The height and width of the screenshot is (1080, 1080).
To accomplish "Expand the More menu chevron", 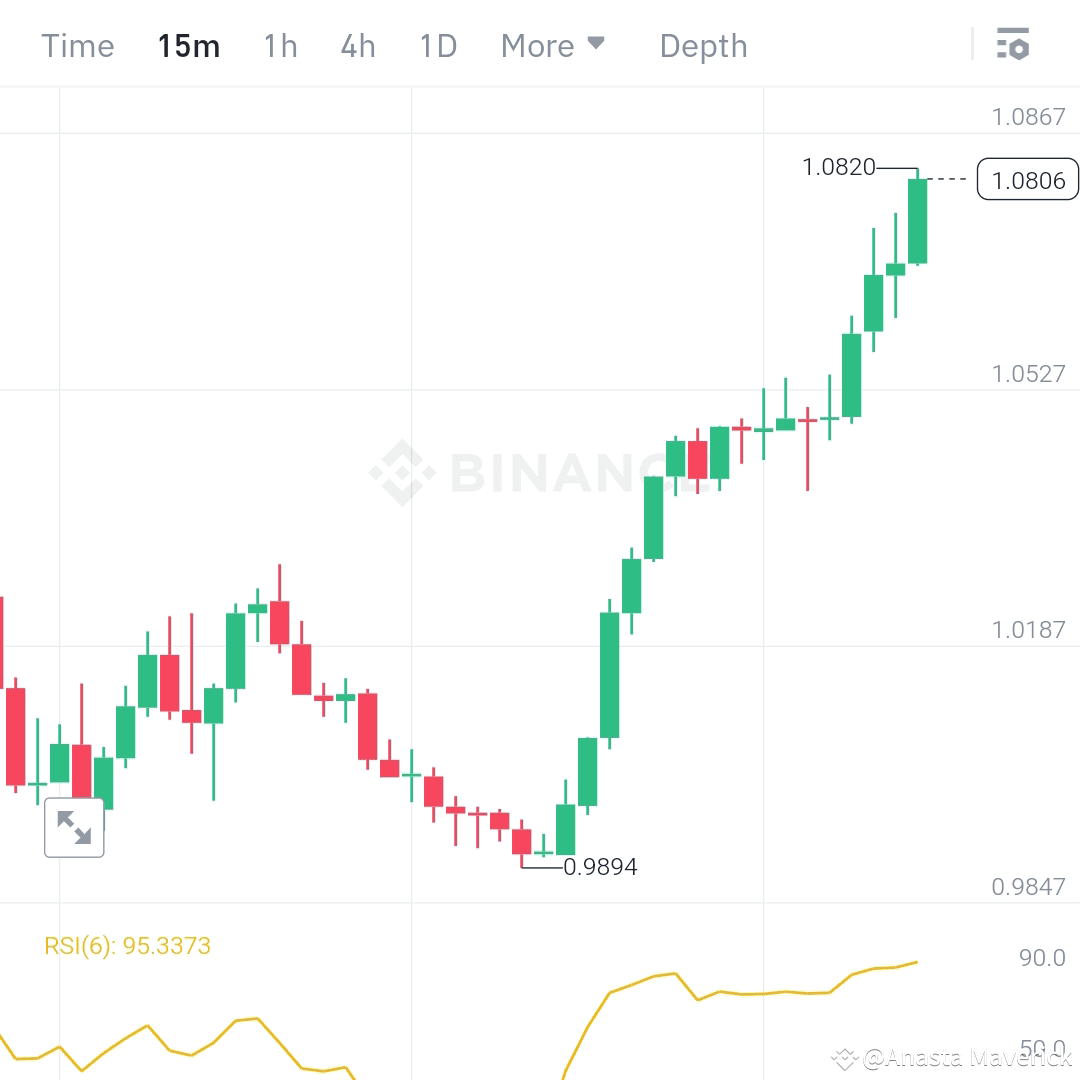I will coord(596,42).
